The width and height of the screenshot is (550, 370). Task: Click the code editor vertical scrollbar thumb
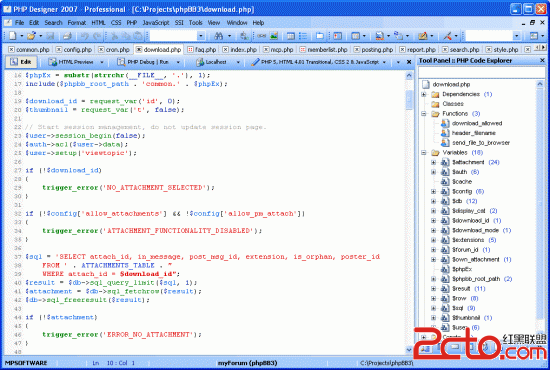pos(409,100)
